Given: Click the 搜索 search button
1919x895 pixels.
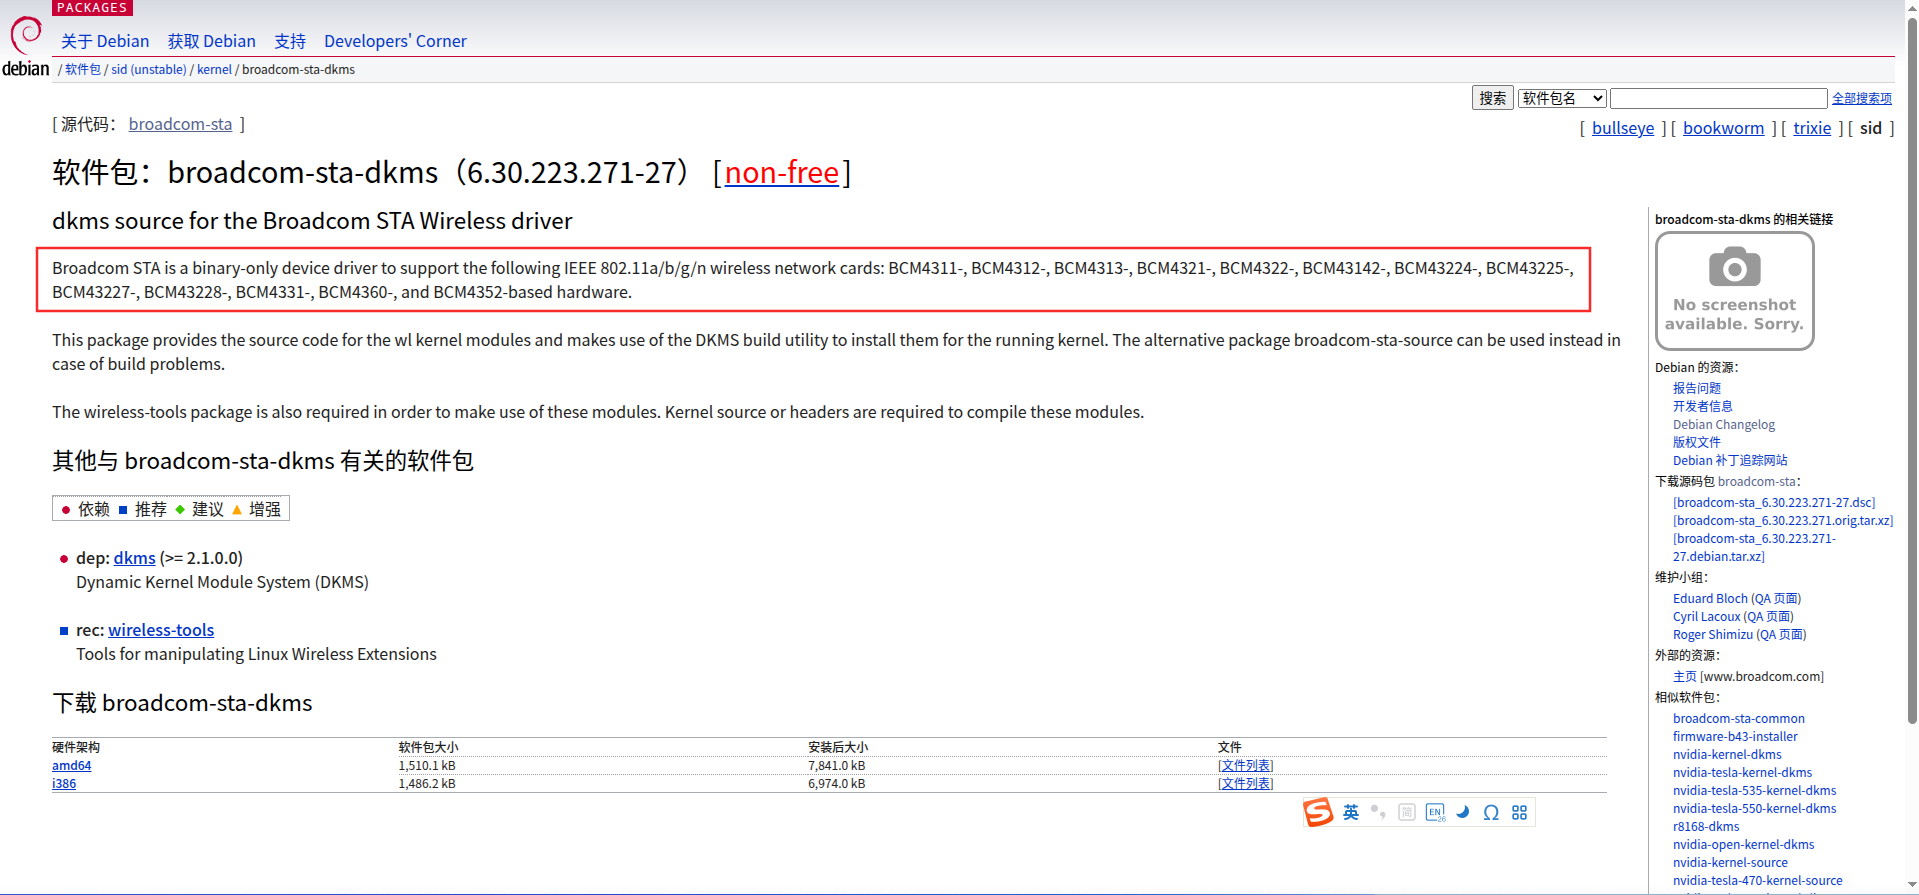Looking at the screenshot, I should pos(1492,98).
